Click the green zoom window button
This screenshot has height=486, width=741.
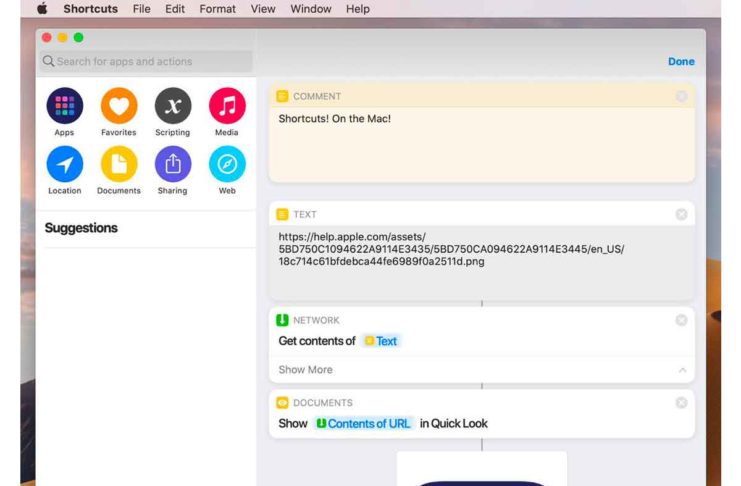[78, 37]
